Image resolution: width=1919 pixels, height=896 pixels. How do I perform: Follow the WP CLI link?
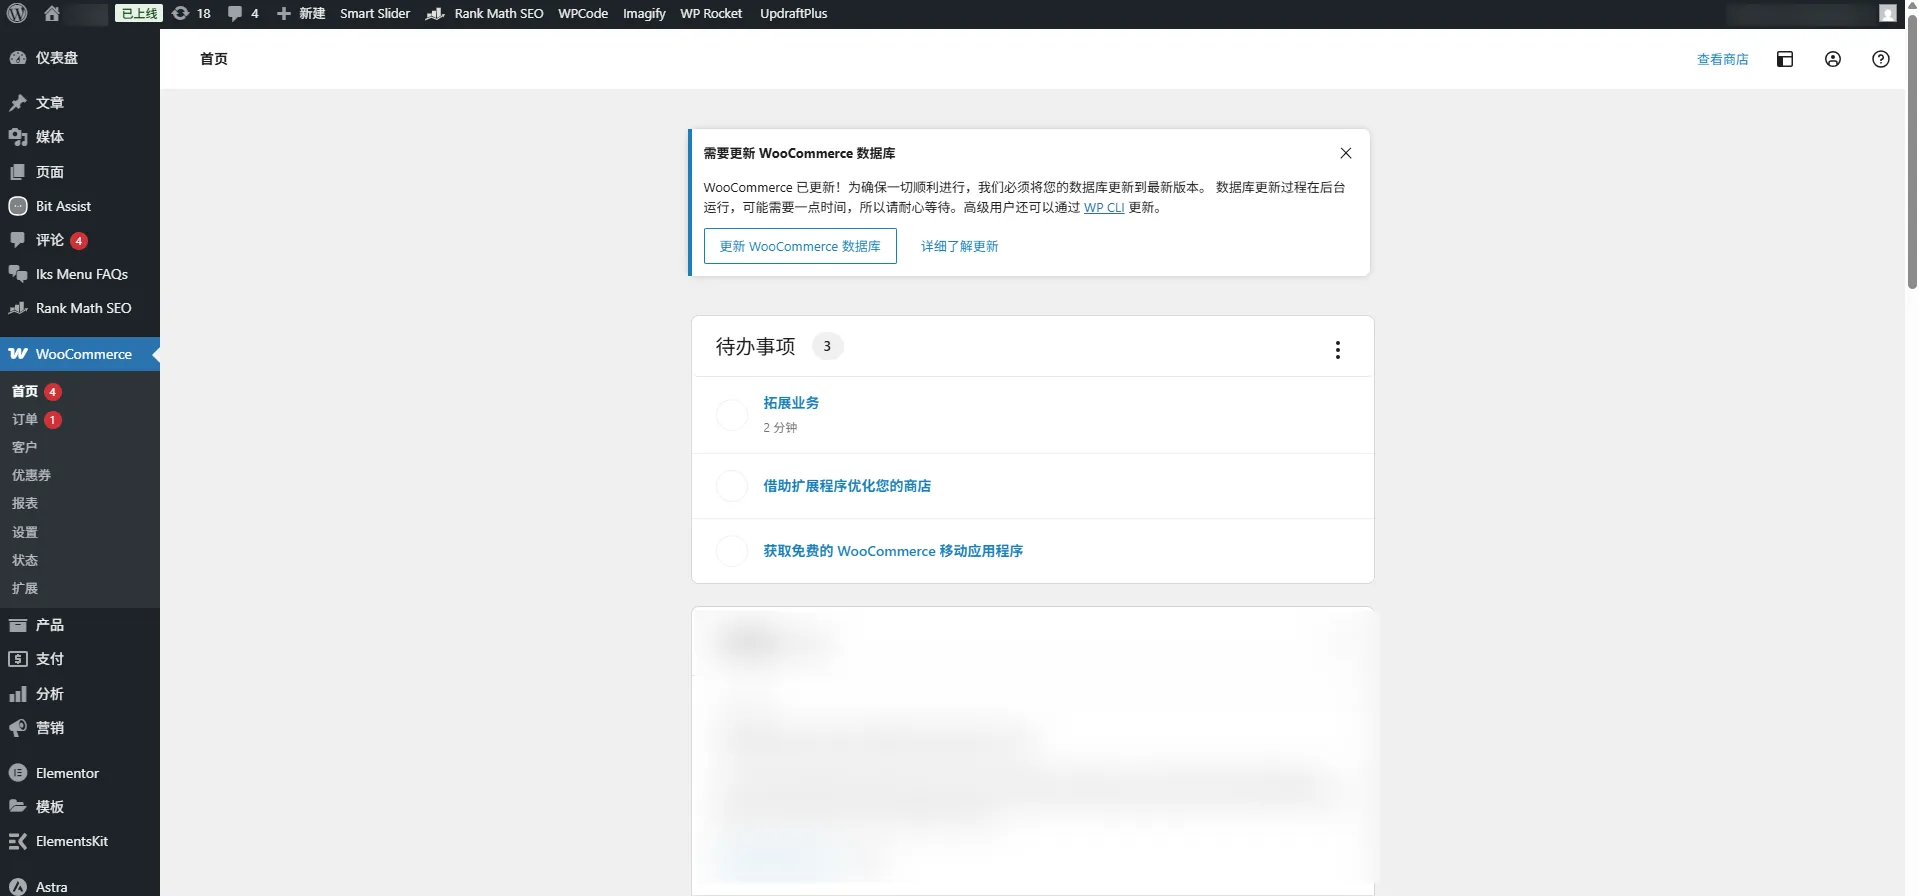click(1104, 208)
